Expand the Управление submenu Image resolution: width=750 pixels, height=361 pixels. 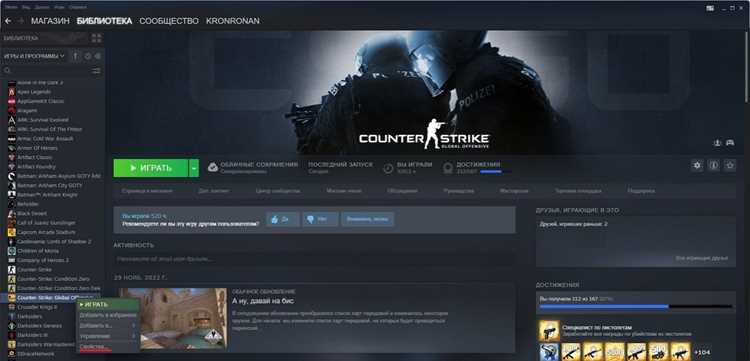[108, 336]
